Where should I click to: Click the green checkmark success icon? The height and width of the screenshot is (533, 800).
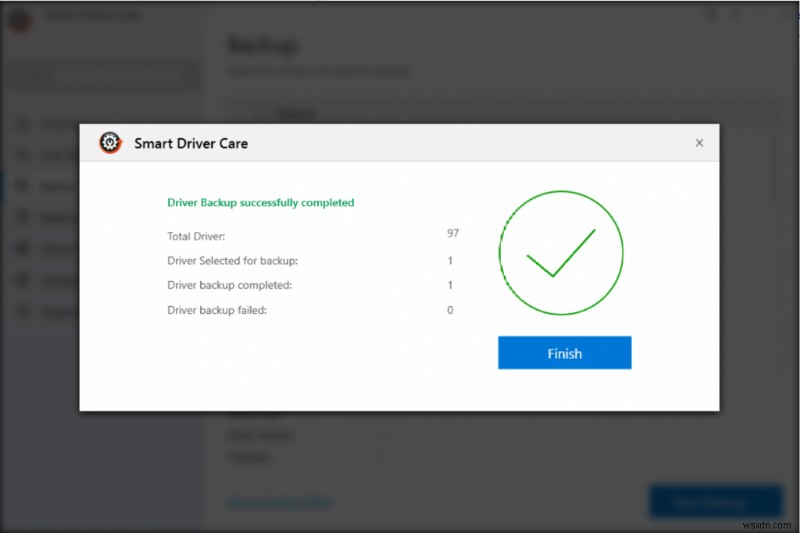coord(561,252)
